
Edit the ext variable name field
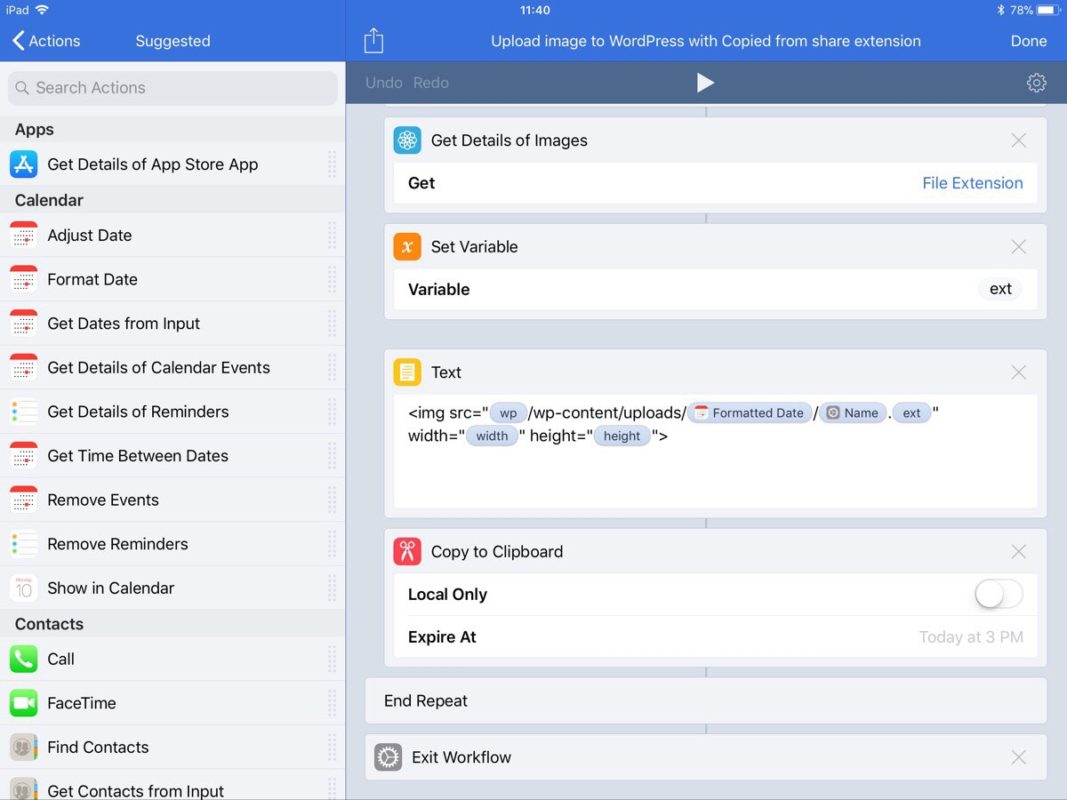1000,289
